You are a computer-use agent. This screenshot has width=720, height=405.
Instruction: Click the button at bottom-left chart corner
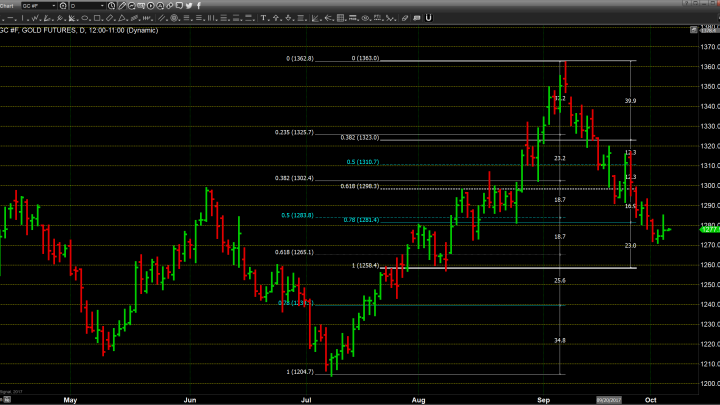[7, 399]
